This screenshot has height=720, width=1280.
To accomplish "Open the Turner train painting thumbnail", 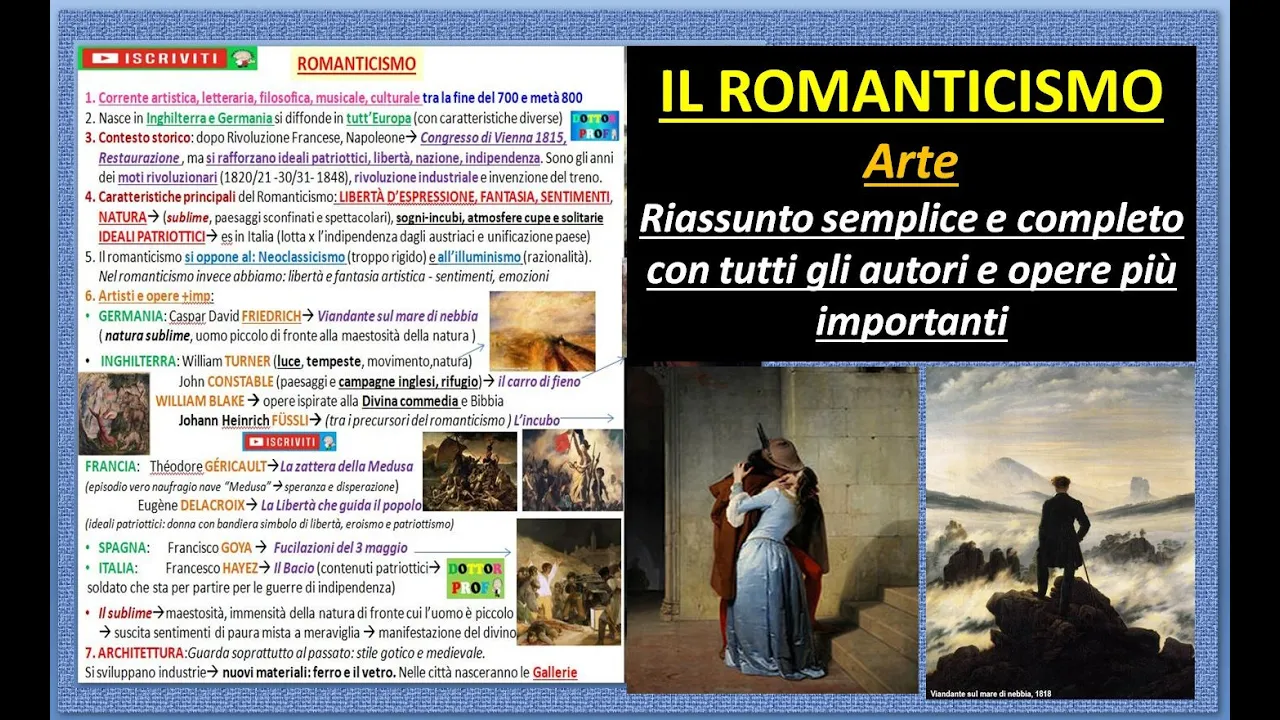I will click(x=542, y=332).
